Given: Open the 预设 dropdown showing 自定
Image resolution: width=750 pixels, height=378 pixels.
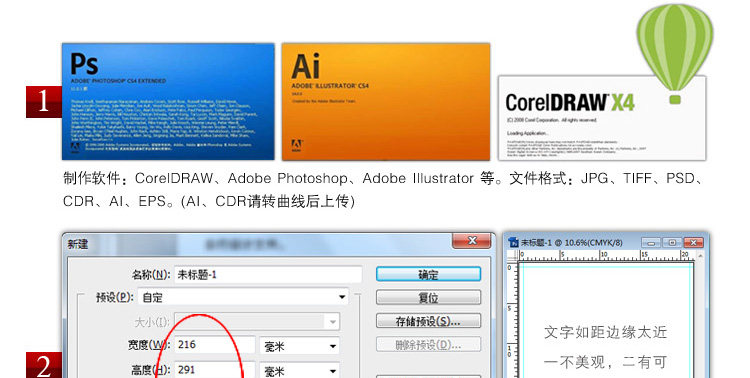Looking at the screenshot, I should (x=243, y=297).
